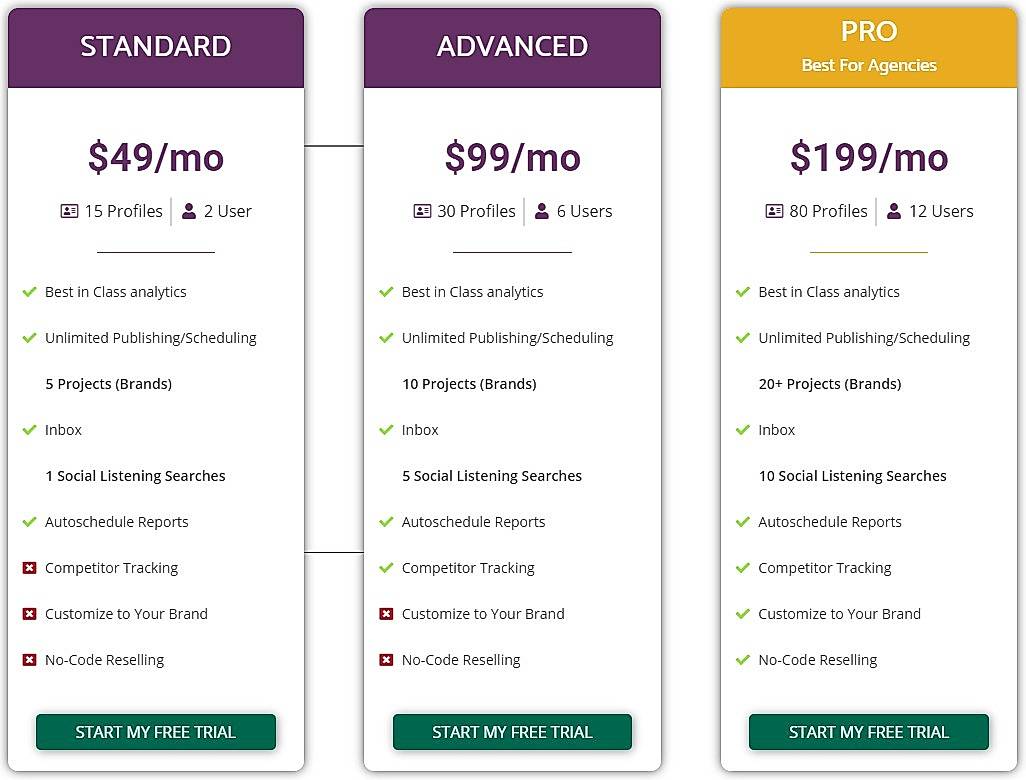
Task: Click the red X next to No-Code Reselling on Advanced
Action: [x=386, y=660]
